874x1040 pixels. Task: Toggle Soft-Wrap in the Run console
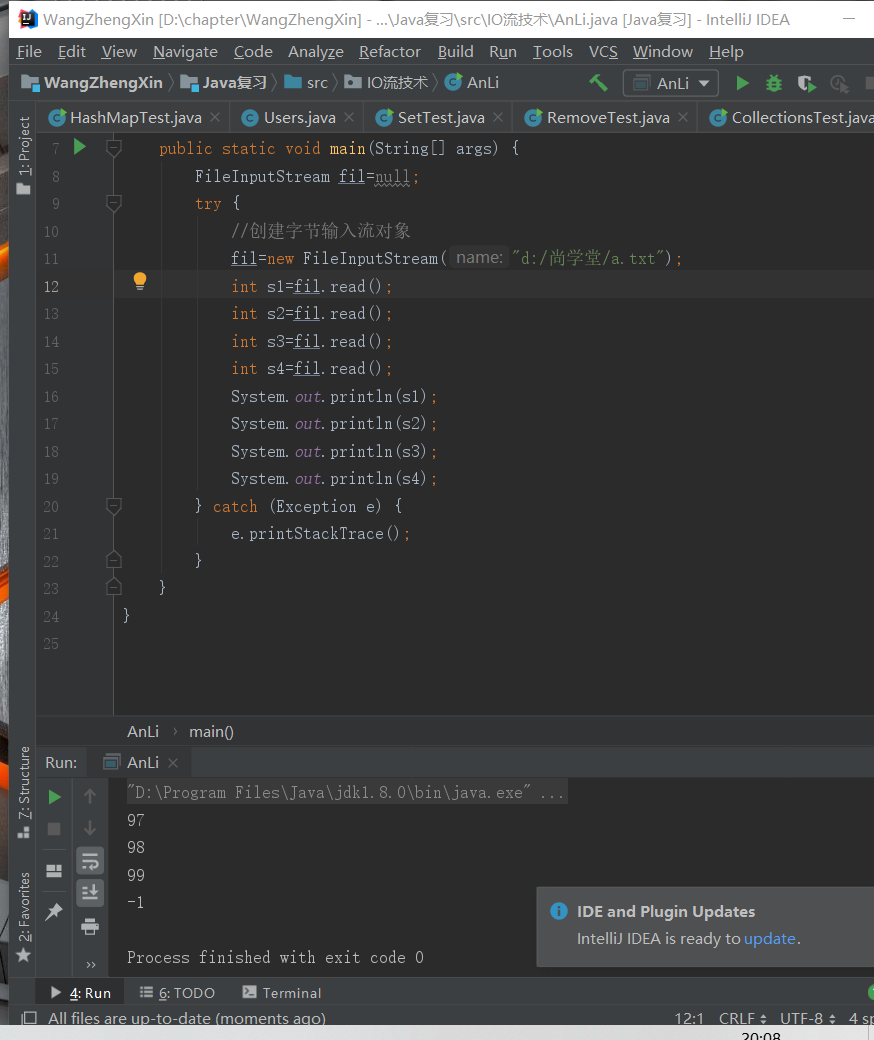(x=90, y=861)
